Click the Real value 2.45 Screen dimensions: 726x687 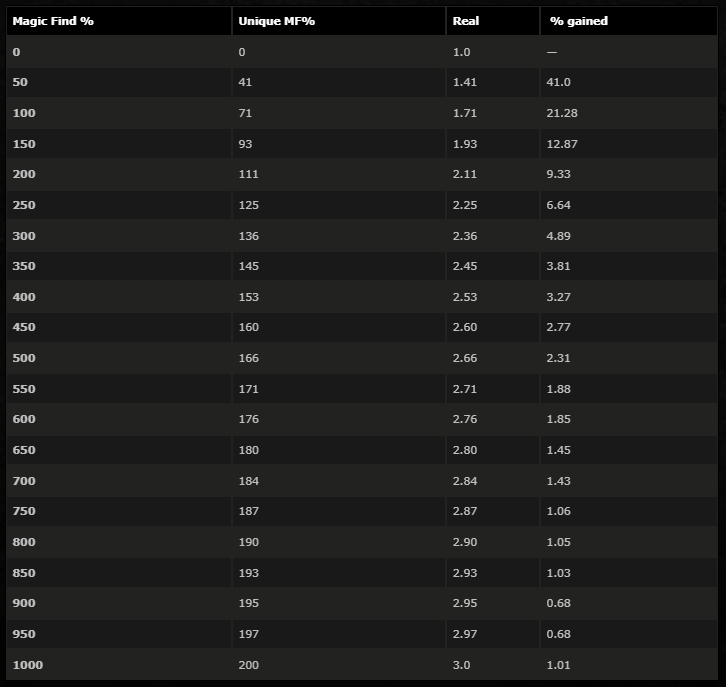click(465, 266)
